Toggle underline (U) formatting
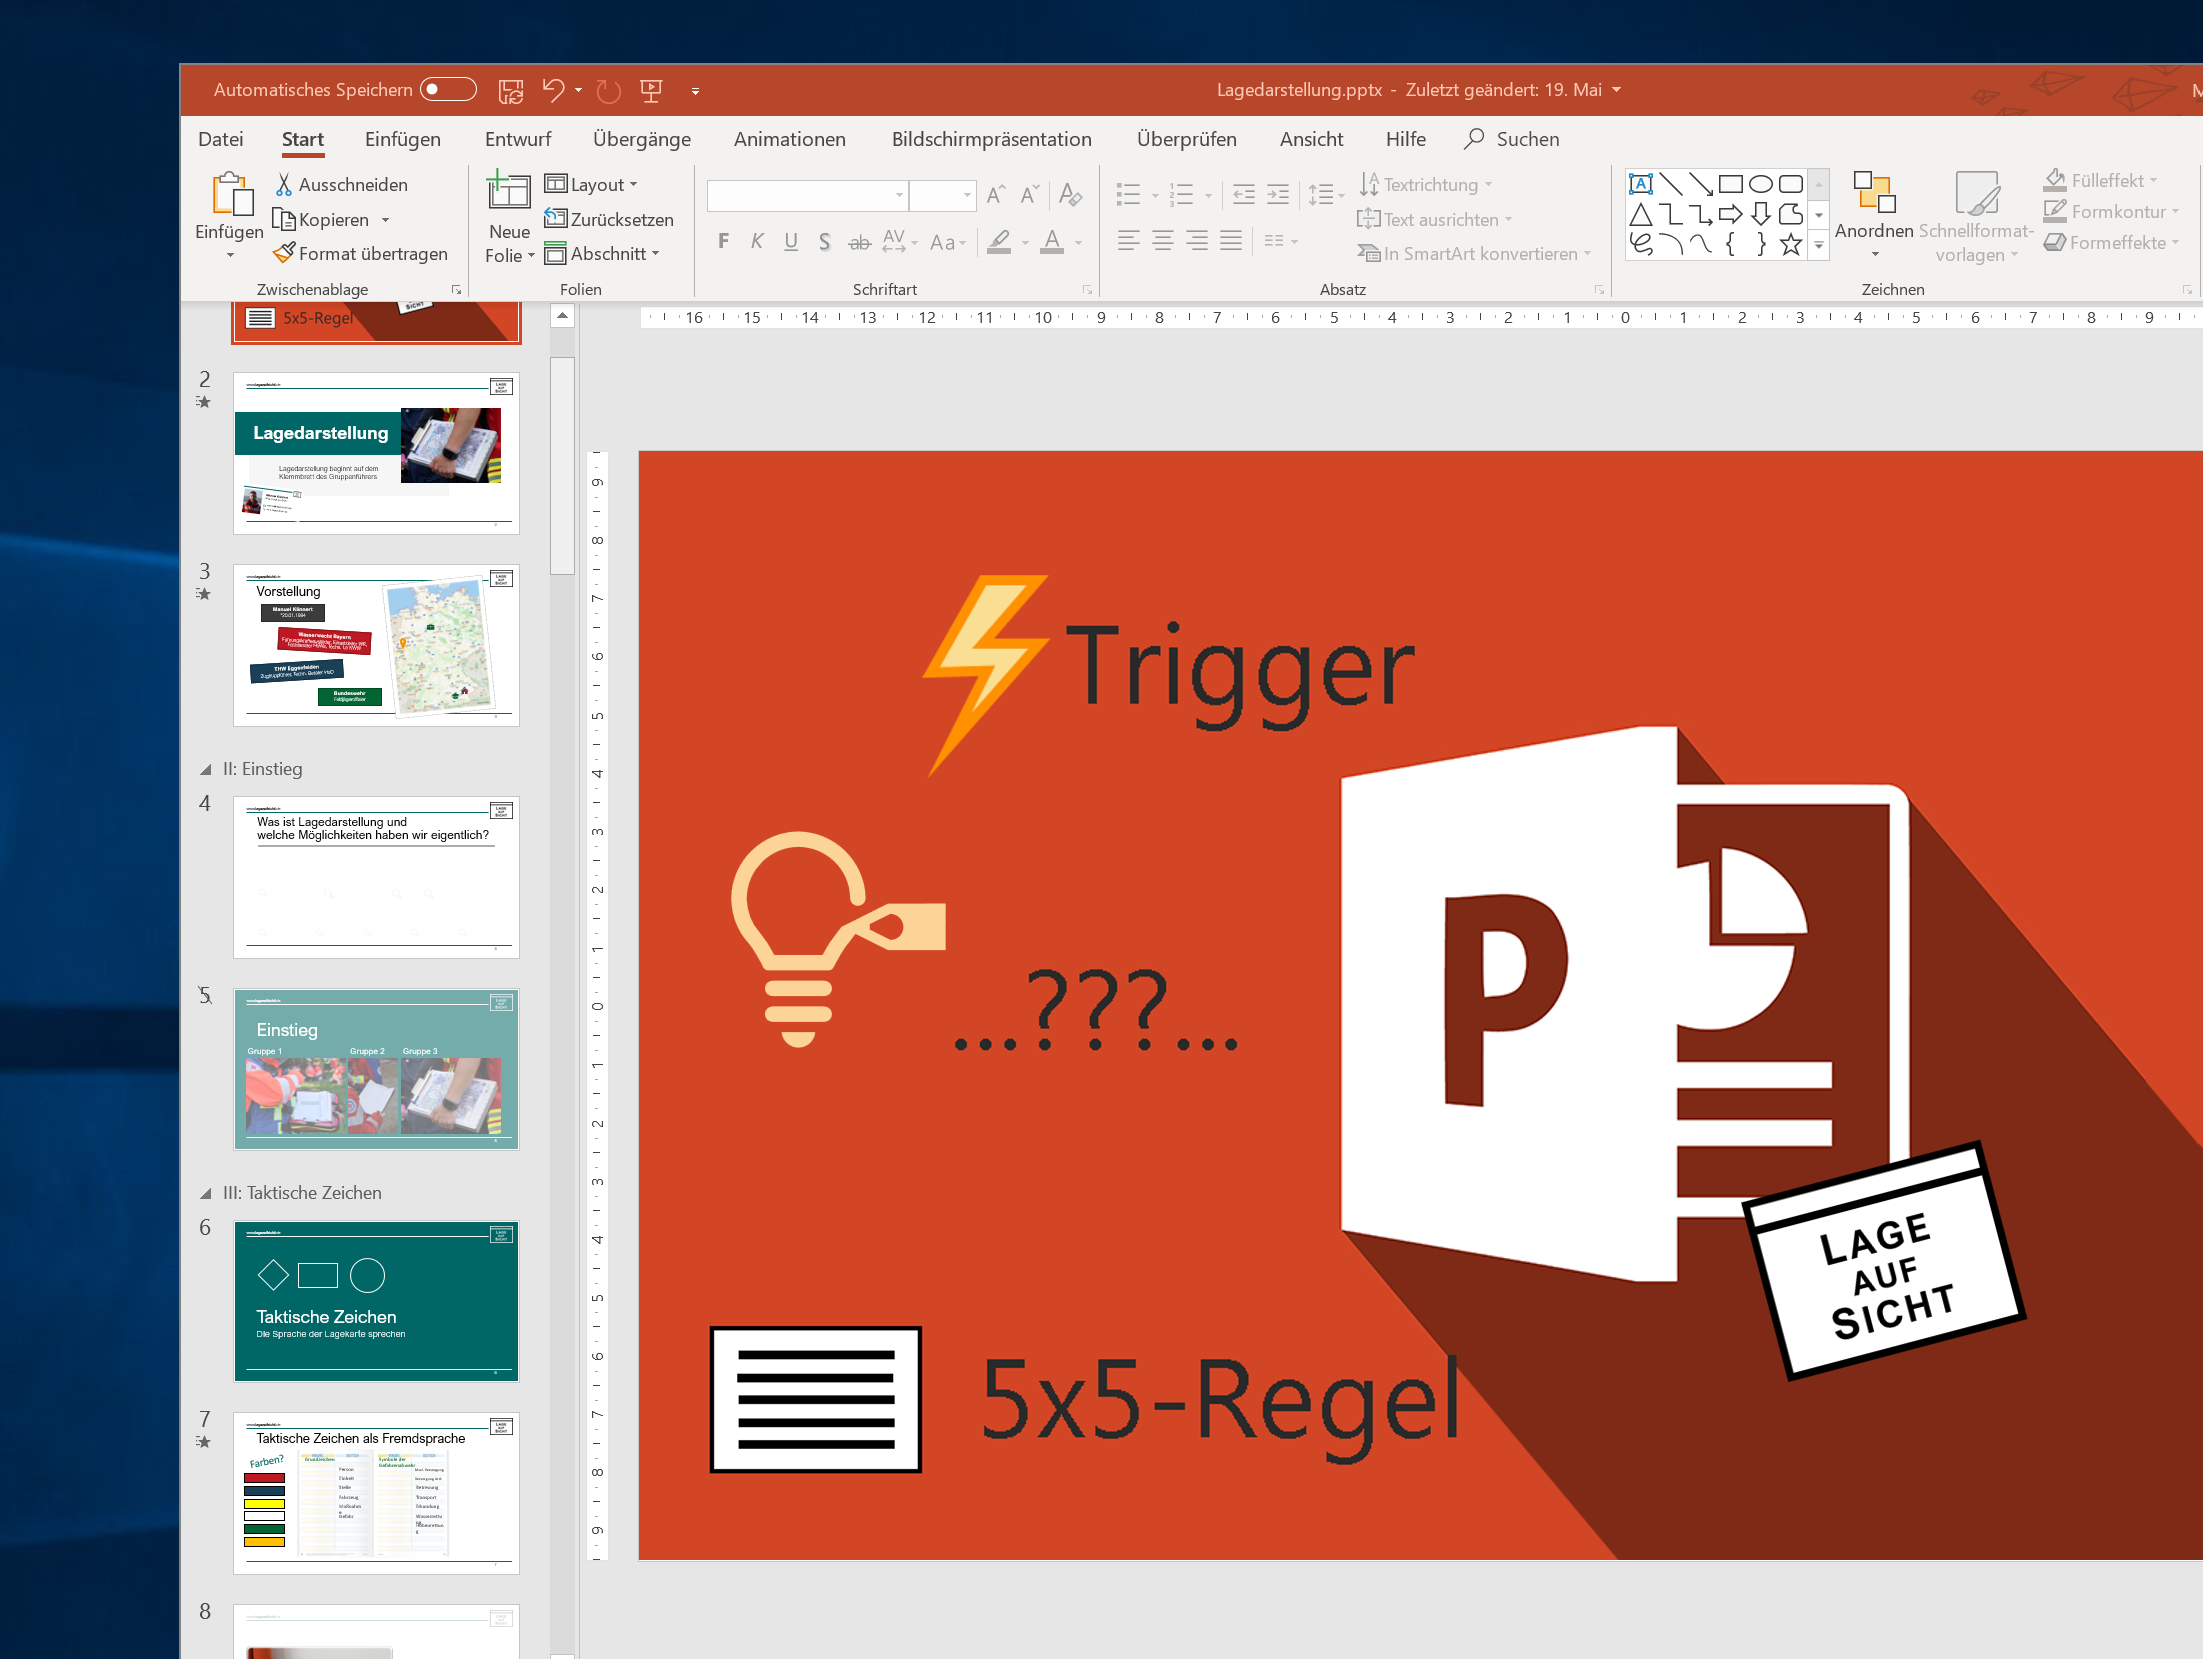Image resolution: width=2203 pixels, height=1659 pixels. click(x=791, y=242)
